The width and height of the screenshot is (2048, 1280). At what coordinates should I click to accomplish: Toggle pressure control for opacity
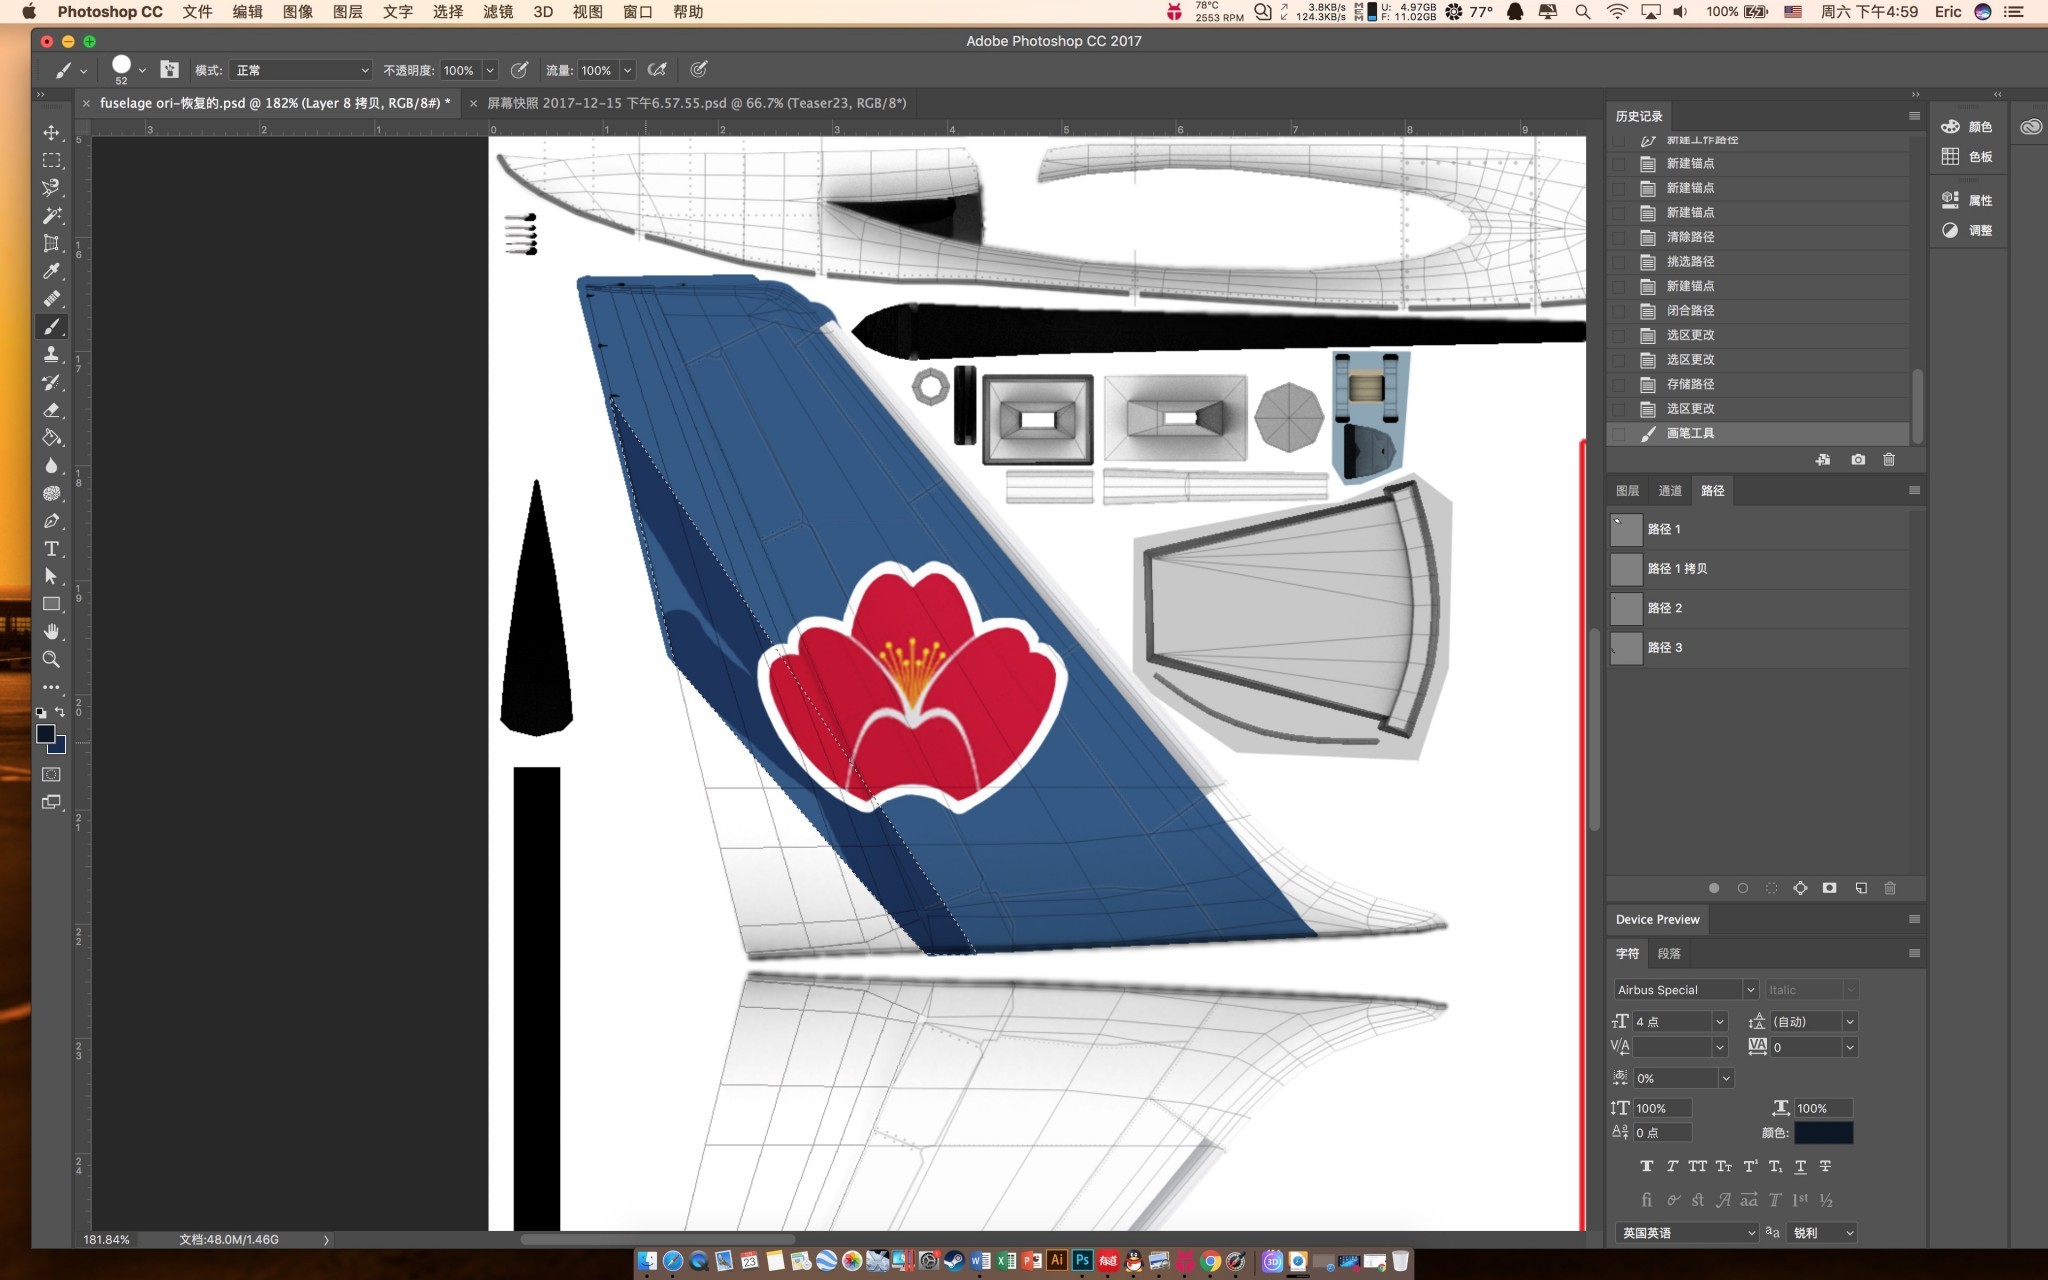click(x=519, y=70)
